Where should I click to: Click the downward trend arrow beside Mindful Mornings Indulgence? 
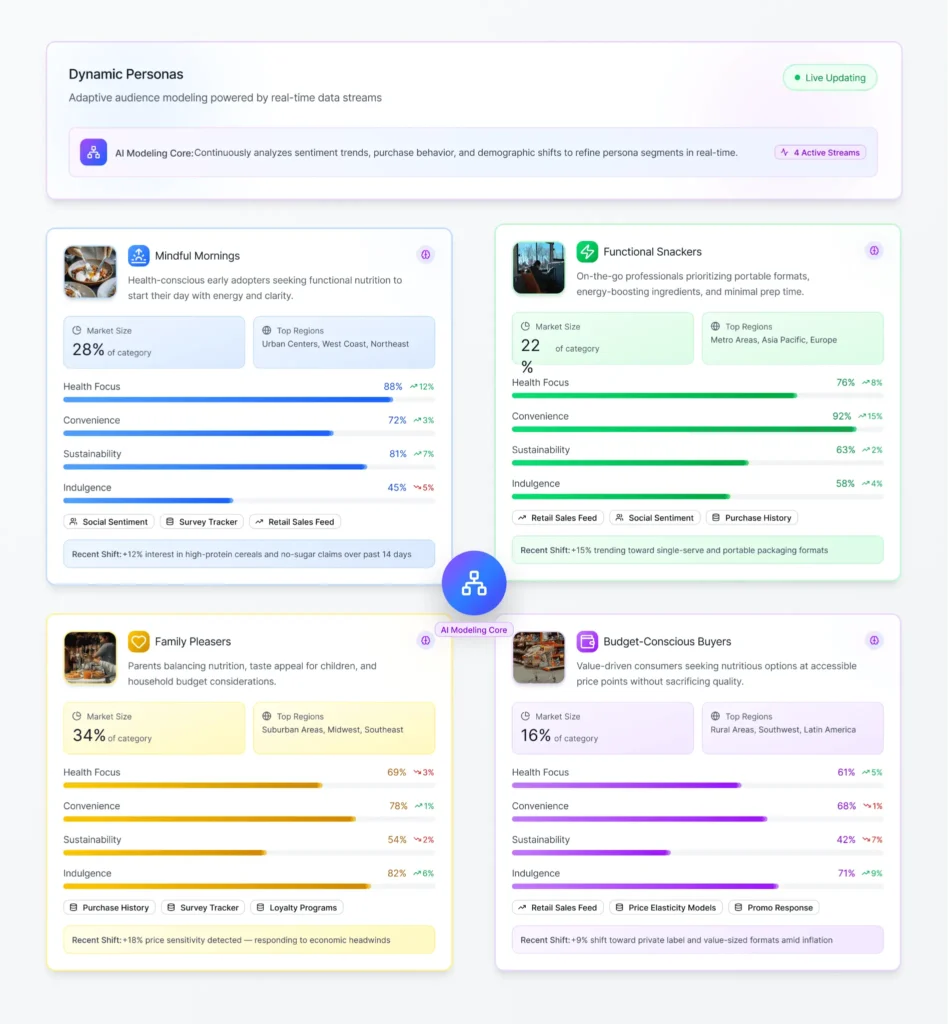click(417, 488)
